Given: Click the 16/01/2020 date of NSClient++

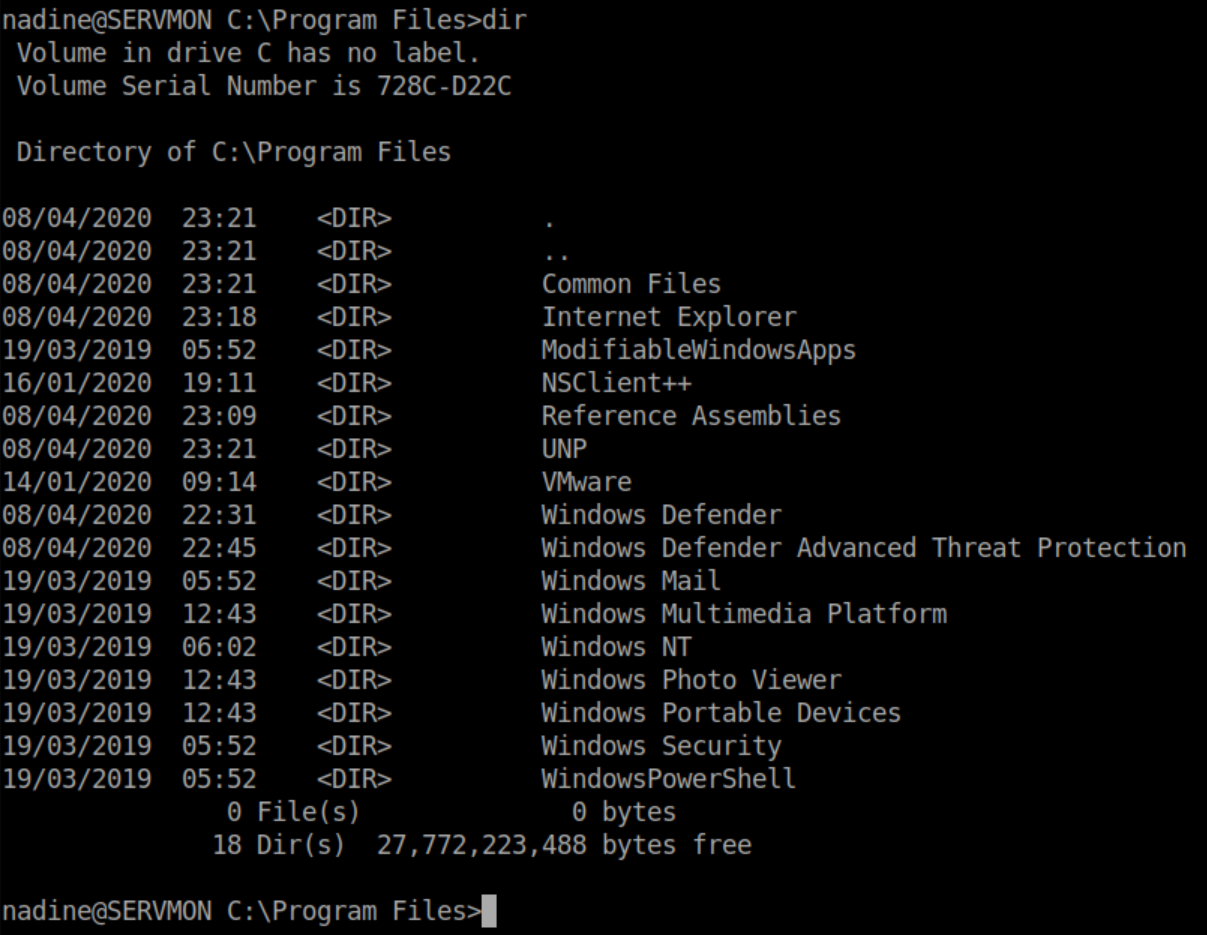Looking at the screenshot, I should 77,383.
